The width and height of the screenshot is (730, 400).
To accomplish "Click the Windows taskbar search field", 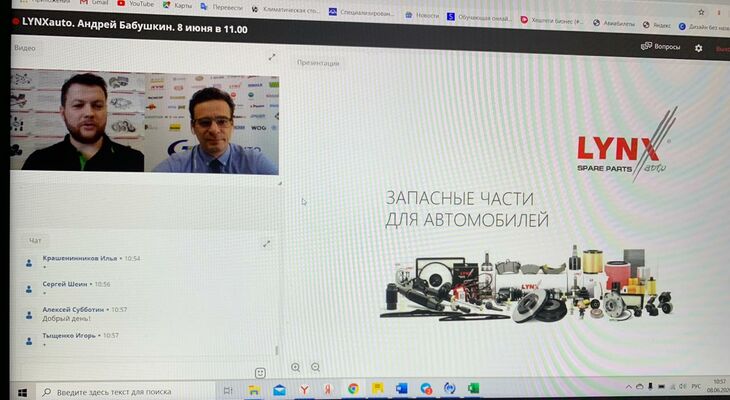I will click(126, 392).
